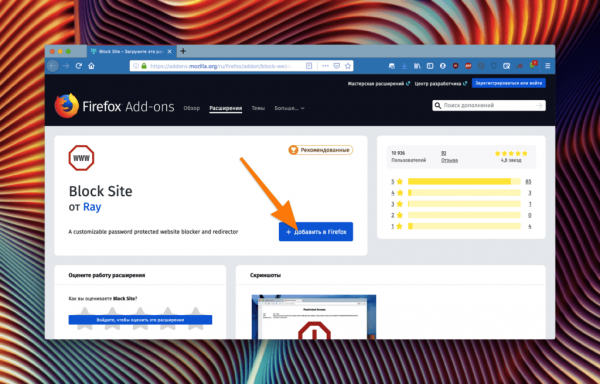Open the Темы navigation item
This screenshot has width=600, height=384.
(258, 108)
